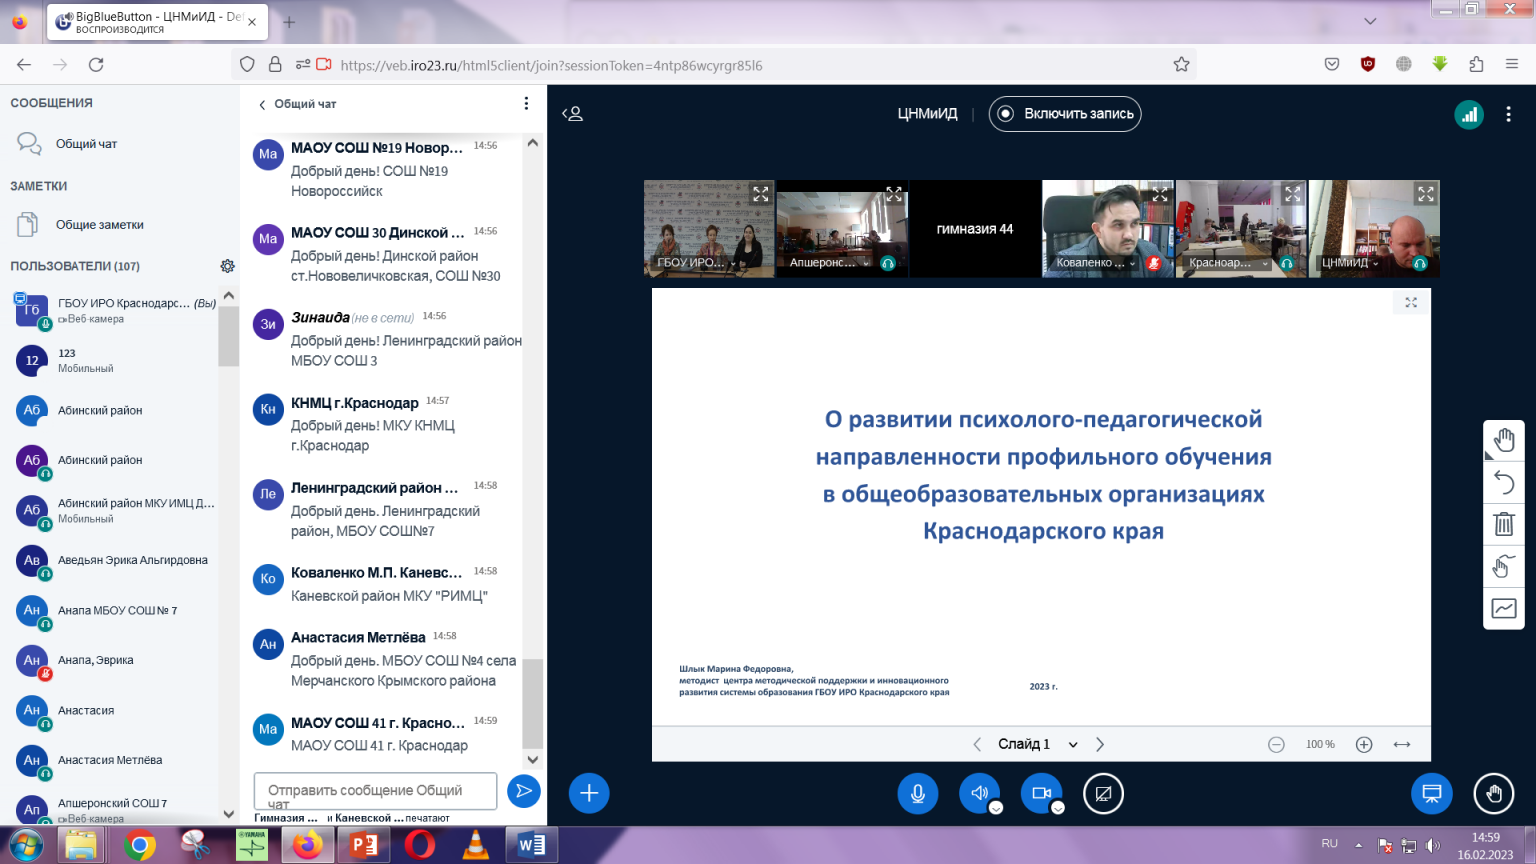Viewport: 1536px width, 864px height.
Task: Go to the next slide arrow
Action: [x=1100, y=744]
